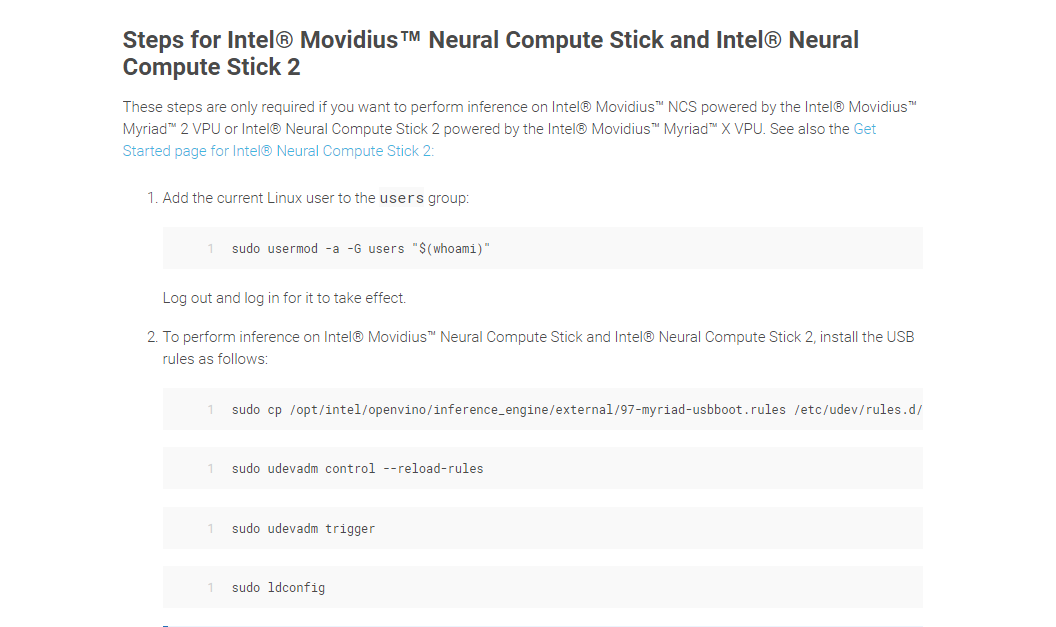Click line number of reload-rules code block
The height and width of the screenshot is (627, 1056).
pos(211,469)
